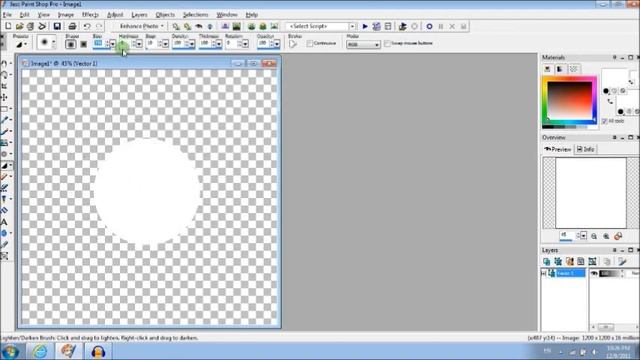Open the Effects menu
640x360 pixels.
(x=90, y=15)
